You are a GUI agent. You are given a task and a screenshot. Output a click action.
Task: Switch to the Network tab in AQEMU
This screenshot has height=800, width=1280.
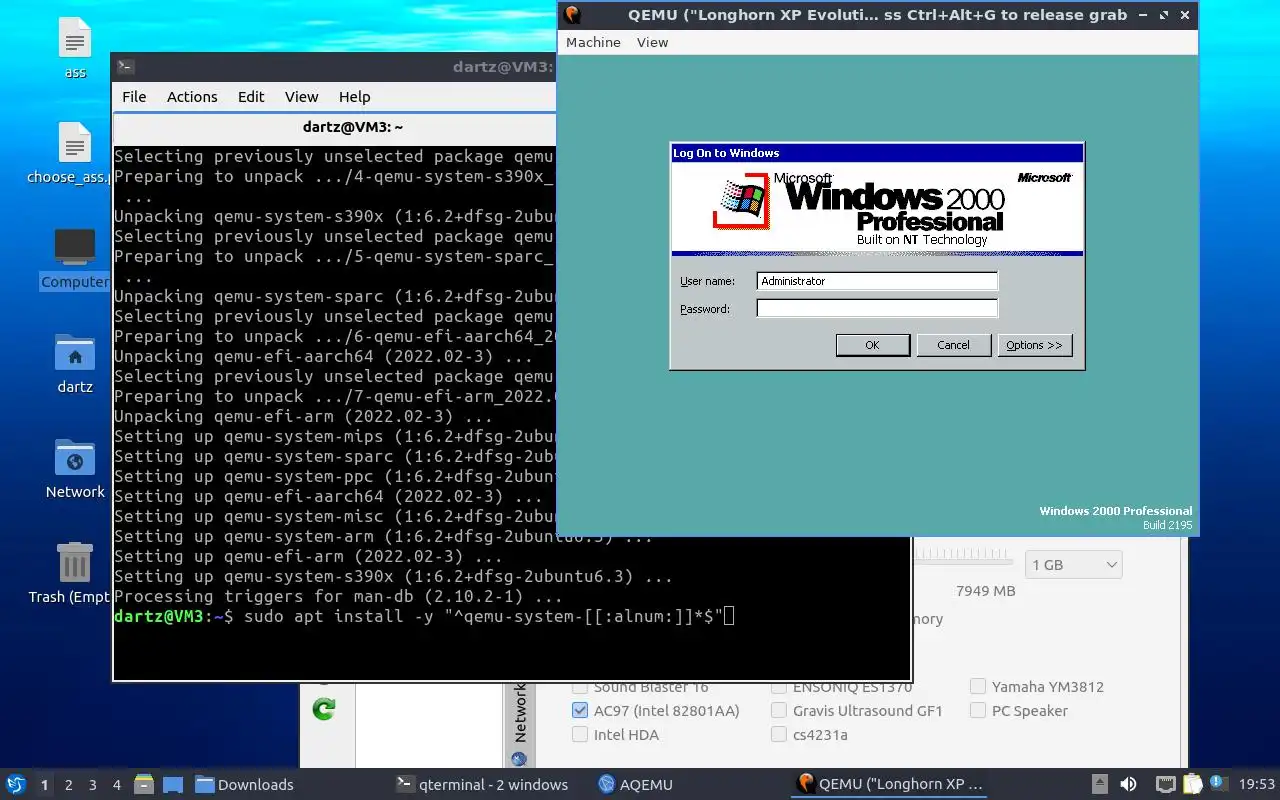pyautogui.click(x=519, y=712)
